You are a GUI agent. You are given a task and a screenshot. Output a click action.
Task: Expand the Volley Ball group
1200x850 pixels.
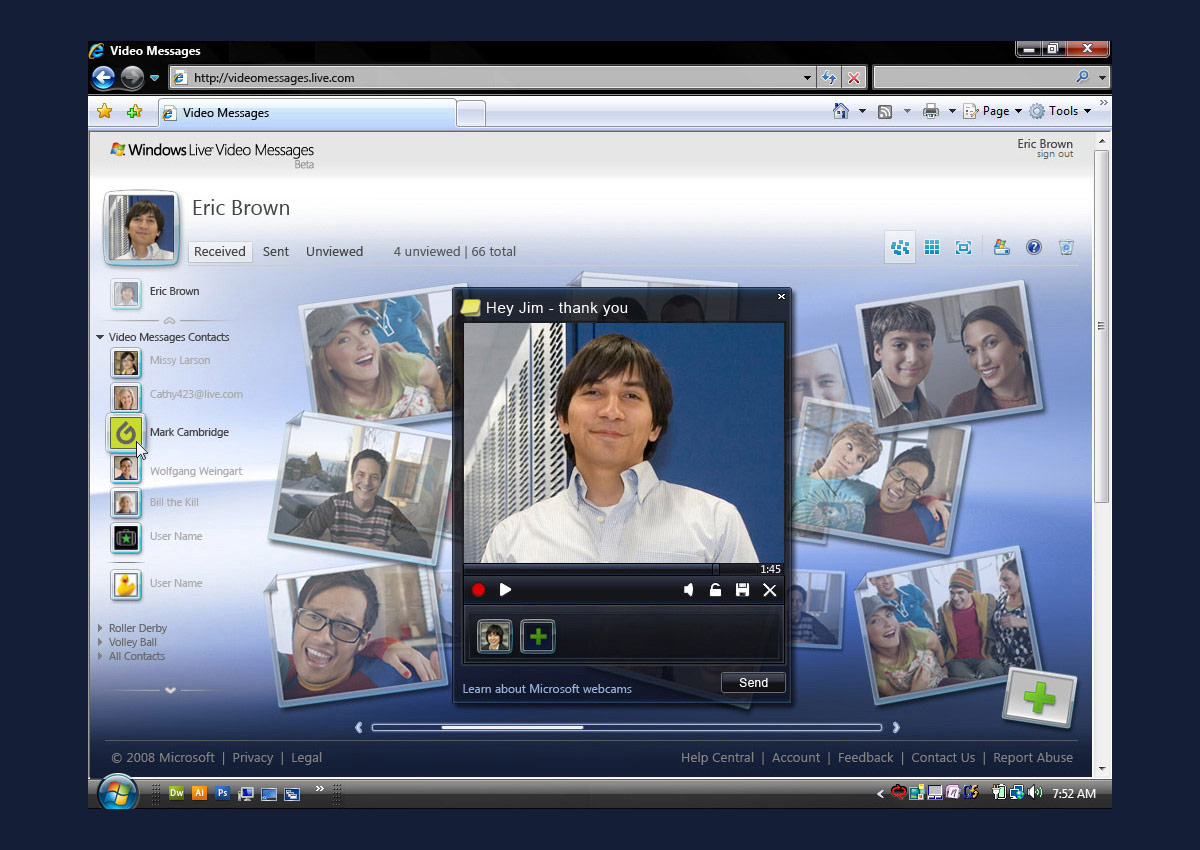[100, 642]
